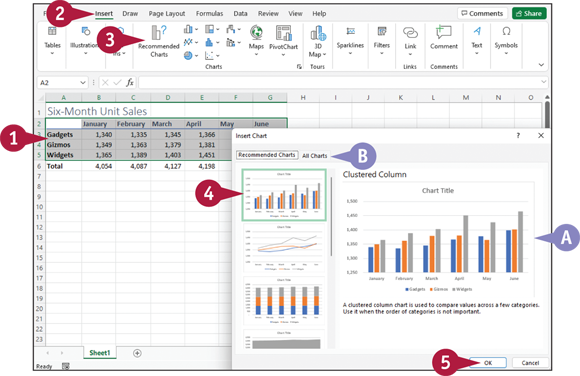The height and width of the screenshot is (376, 580).
Task: Click the Recommended Charts ribbon button
Action: [x=159, y=41]
